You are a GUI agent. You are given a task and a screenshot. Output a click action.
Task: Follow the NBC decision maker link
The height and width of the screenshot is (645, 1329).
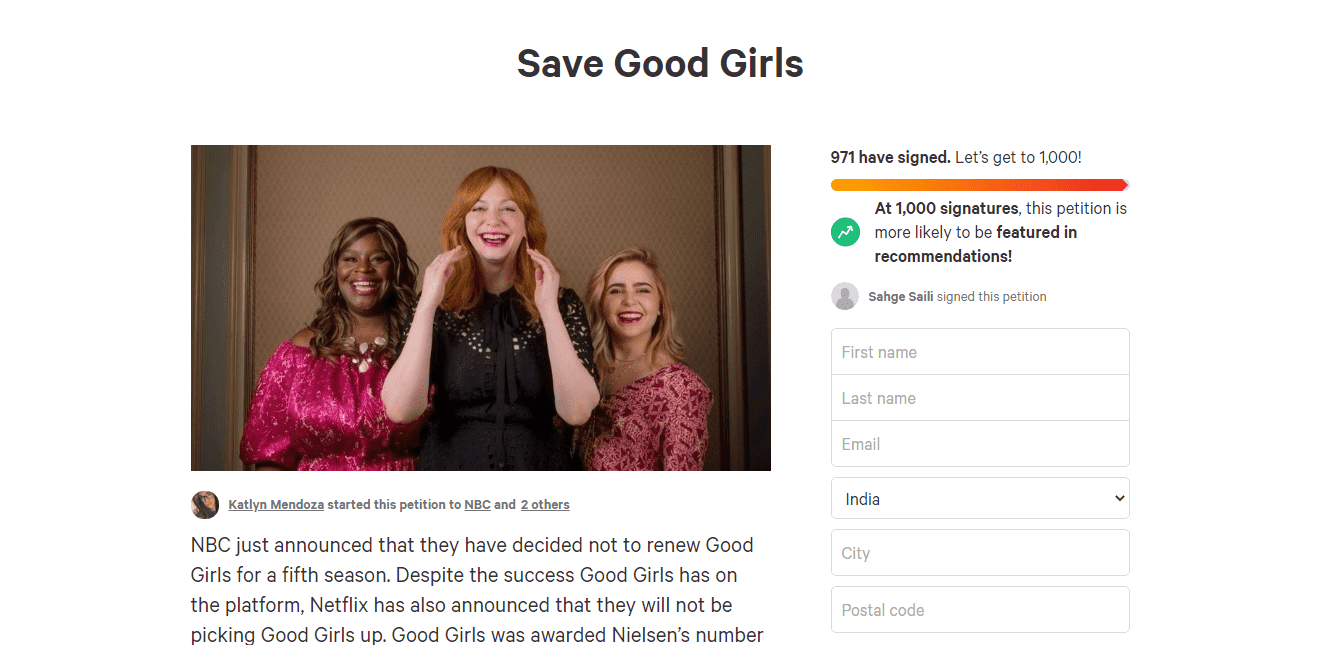point(477,505)
